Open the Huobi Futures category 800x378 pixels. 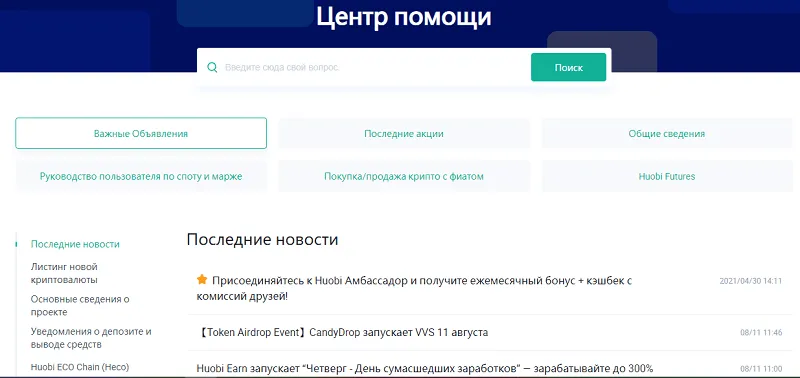667,177
